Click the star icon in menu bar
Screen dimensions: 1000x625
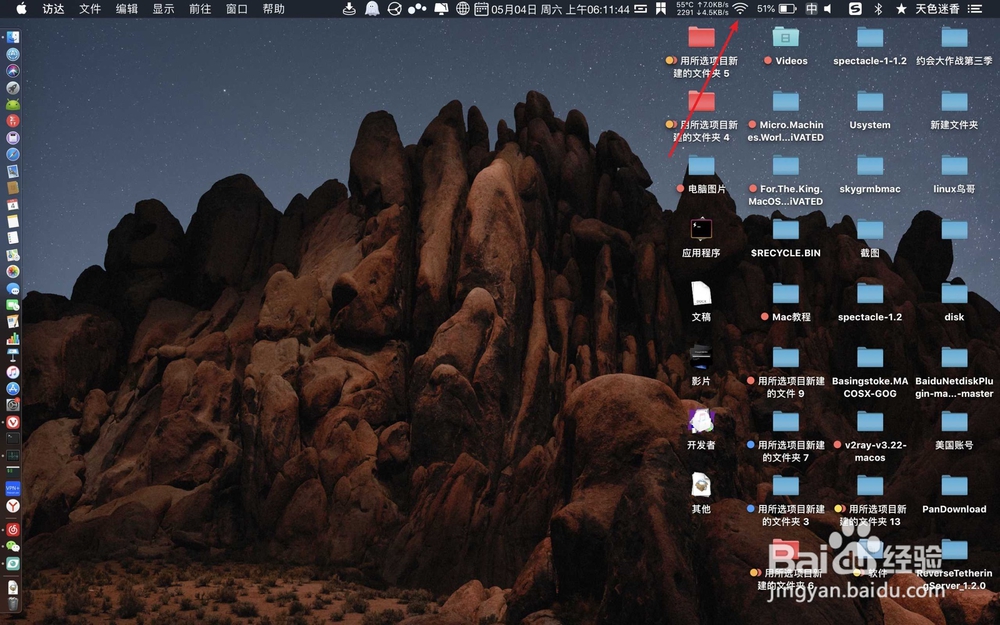click(x=901, y=9)
